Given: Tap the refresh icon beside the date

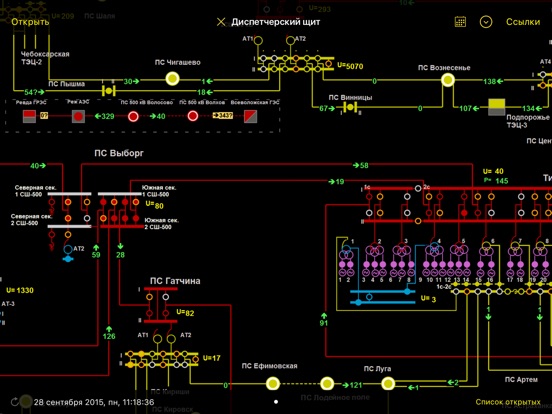Looking at the screenshot, I should pos(15,402).
